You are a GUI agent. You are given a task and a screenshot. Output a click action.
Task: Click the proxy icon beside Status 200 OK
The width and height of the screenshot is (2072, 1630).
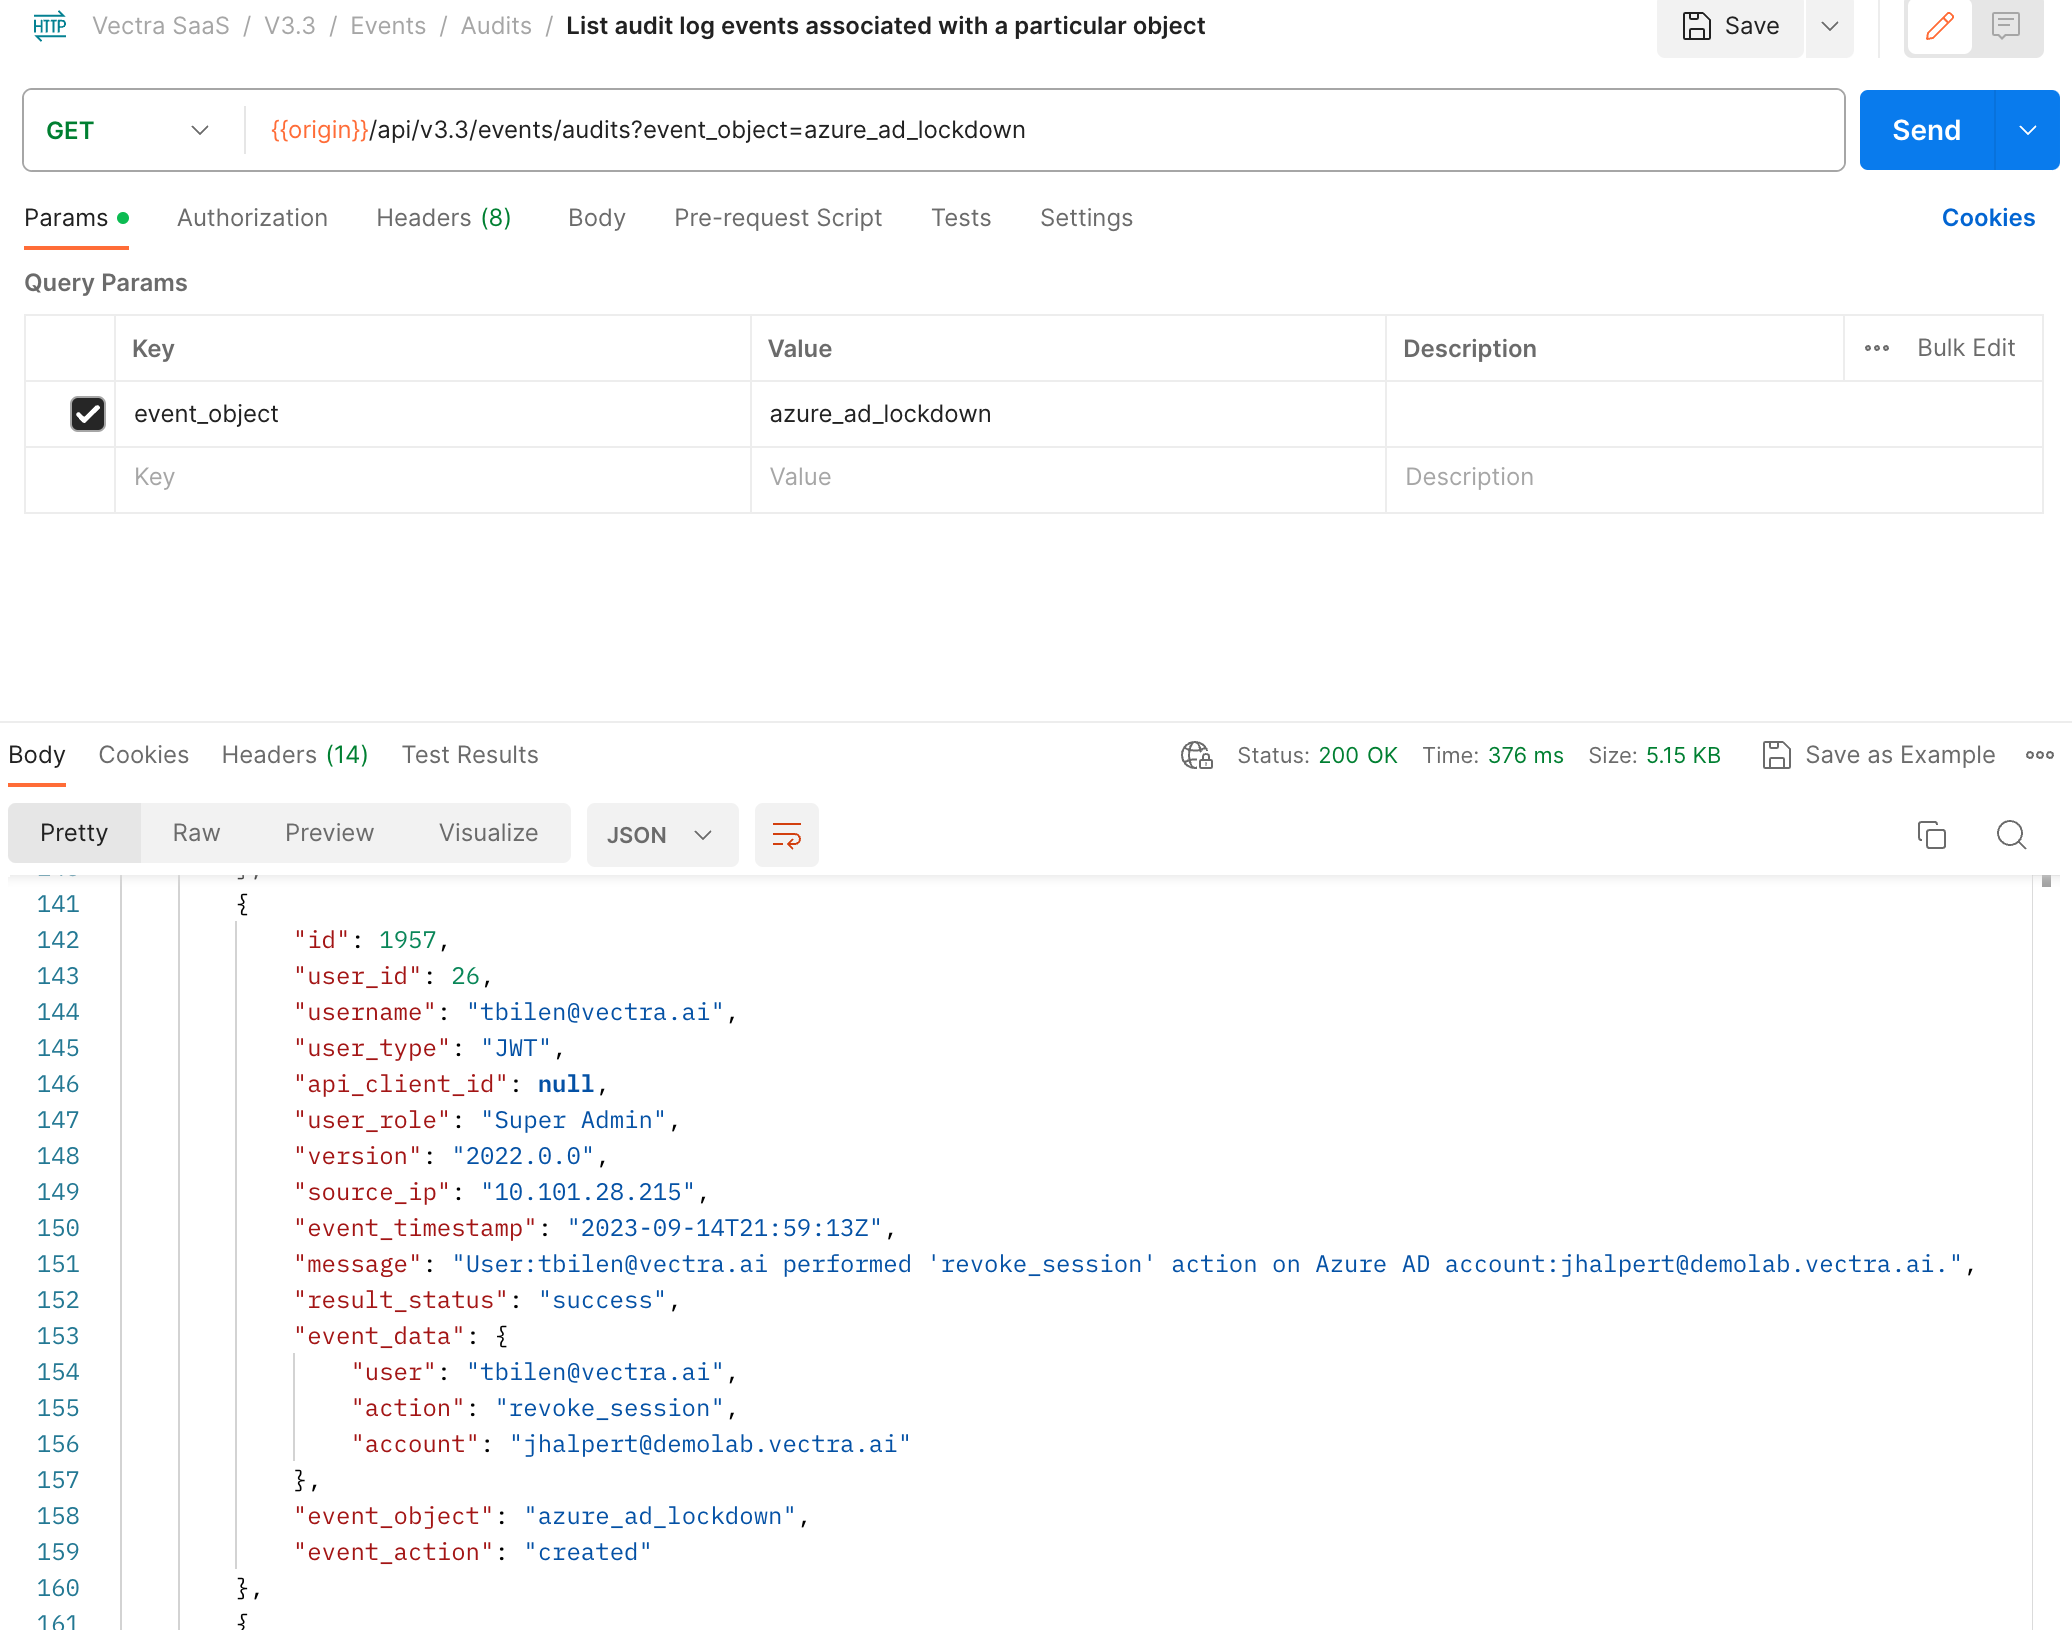pyautogui.click(x=1196, y=755)
